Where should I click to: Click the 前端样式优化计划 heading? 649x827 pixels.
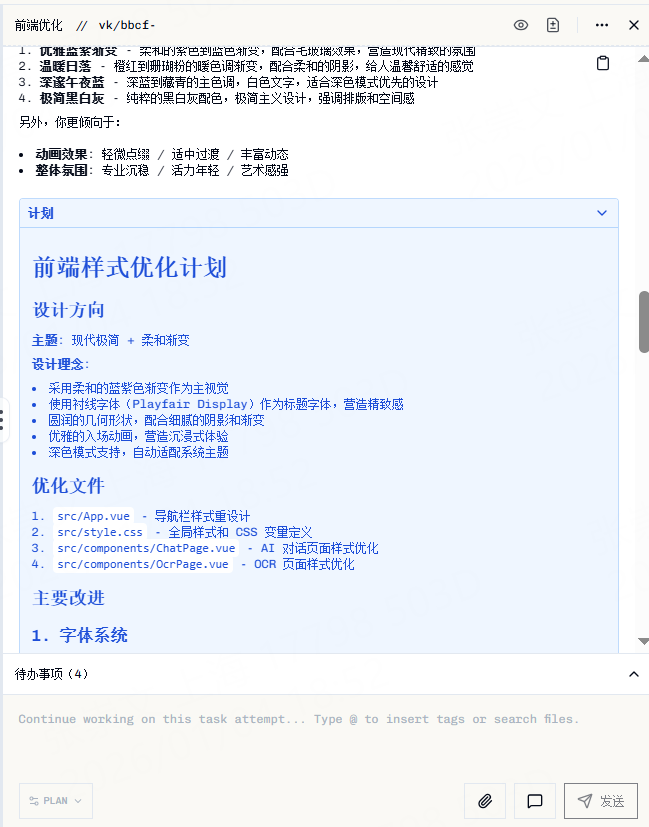[x=130, y=267]
